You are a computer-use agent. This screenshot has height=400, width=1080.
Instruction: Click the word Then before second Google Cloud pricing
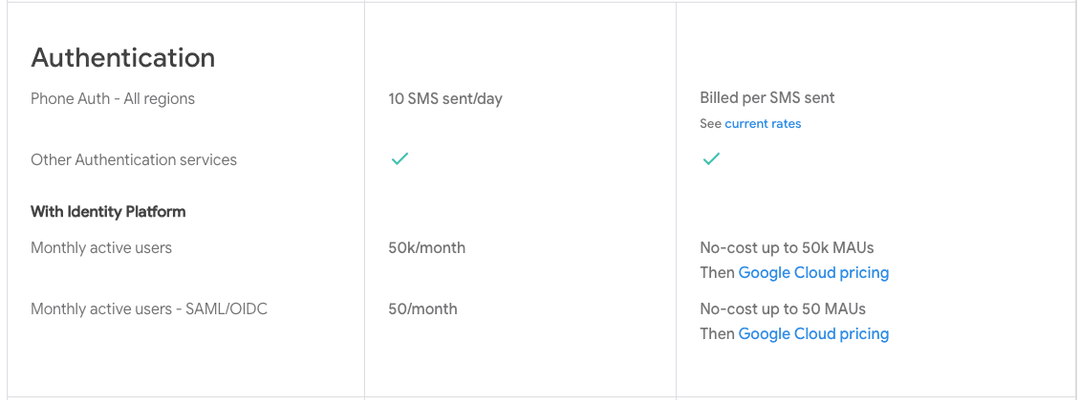click(x=717, y=334)
